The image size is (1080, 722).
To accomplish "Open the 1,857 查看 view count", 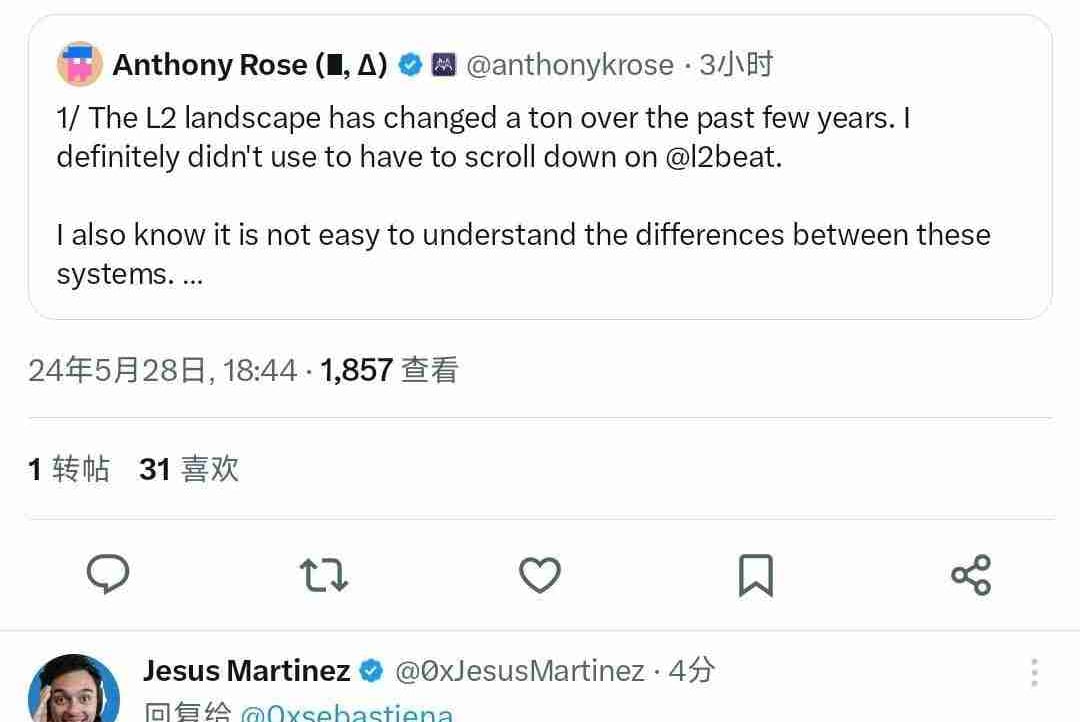I will point(389,371).
